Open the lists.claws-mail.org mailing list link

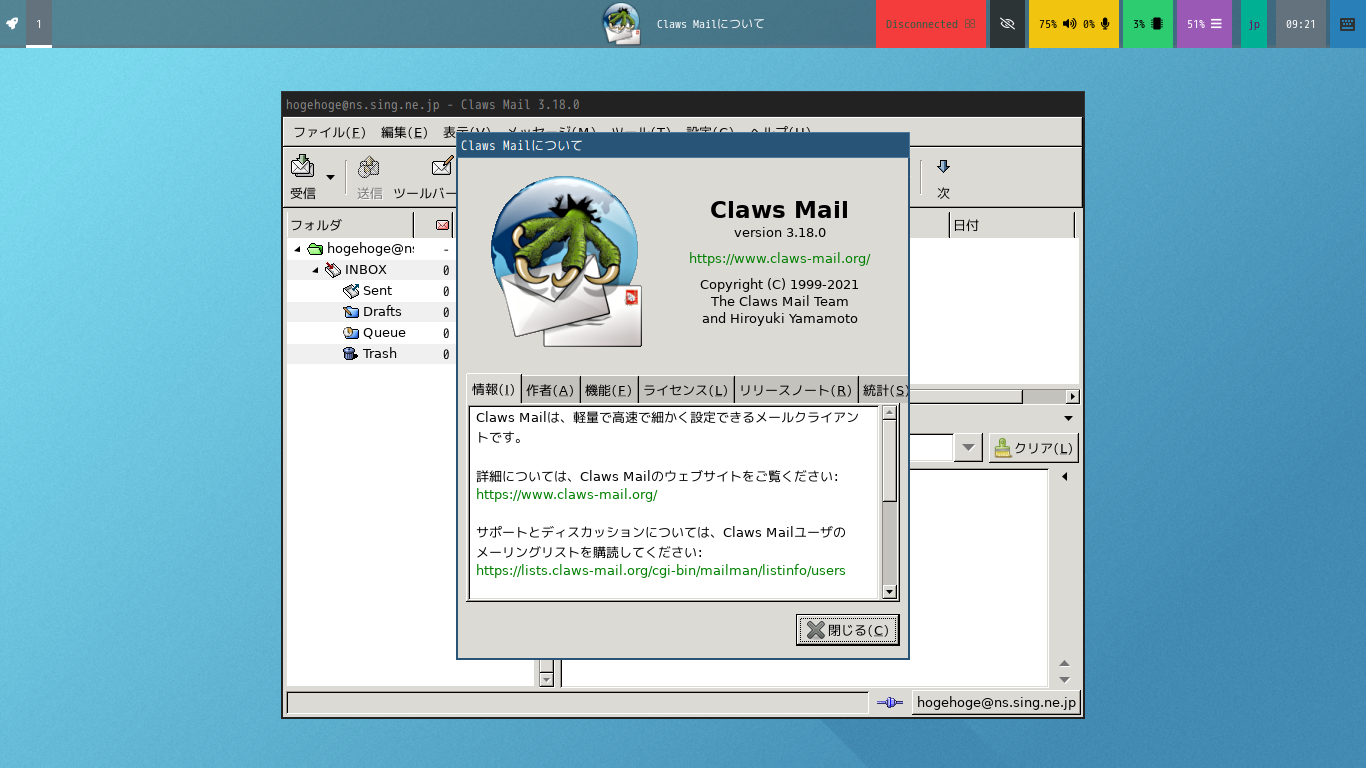660,570
